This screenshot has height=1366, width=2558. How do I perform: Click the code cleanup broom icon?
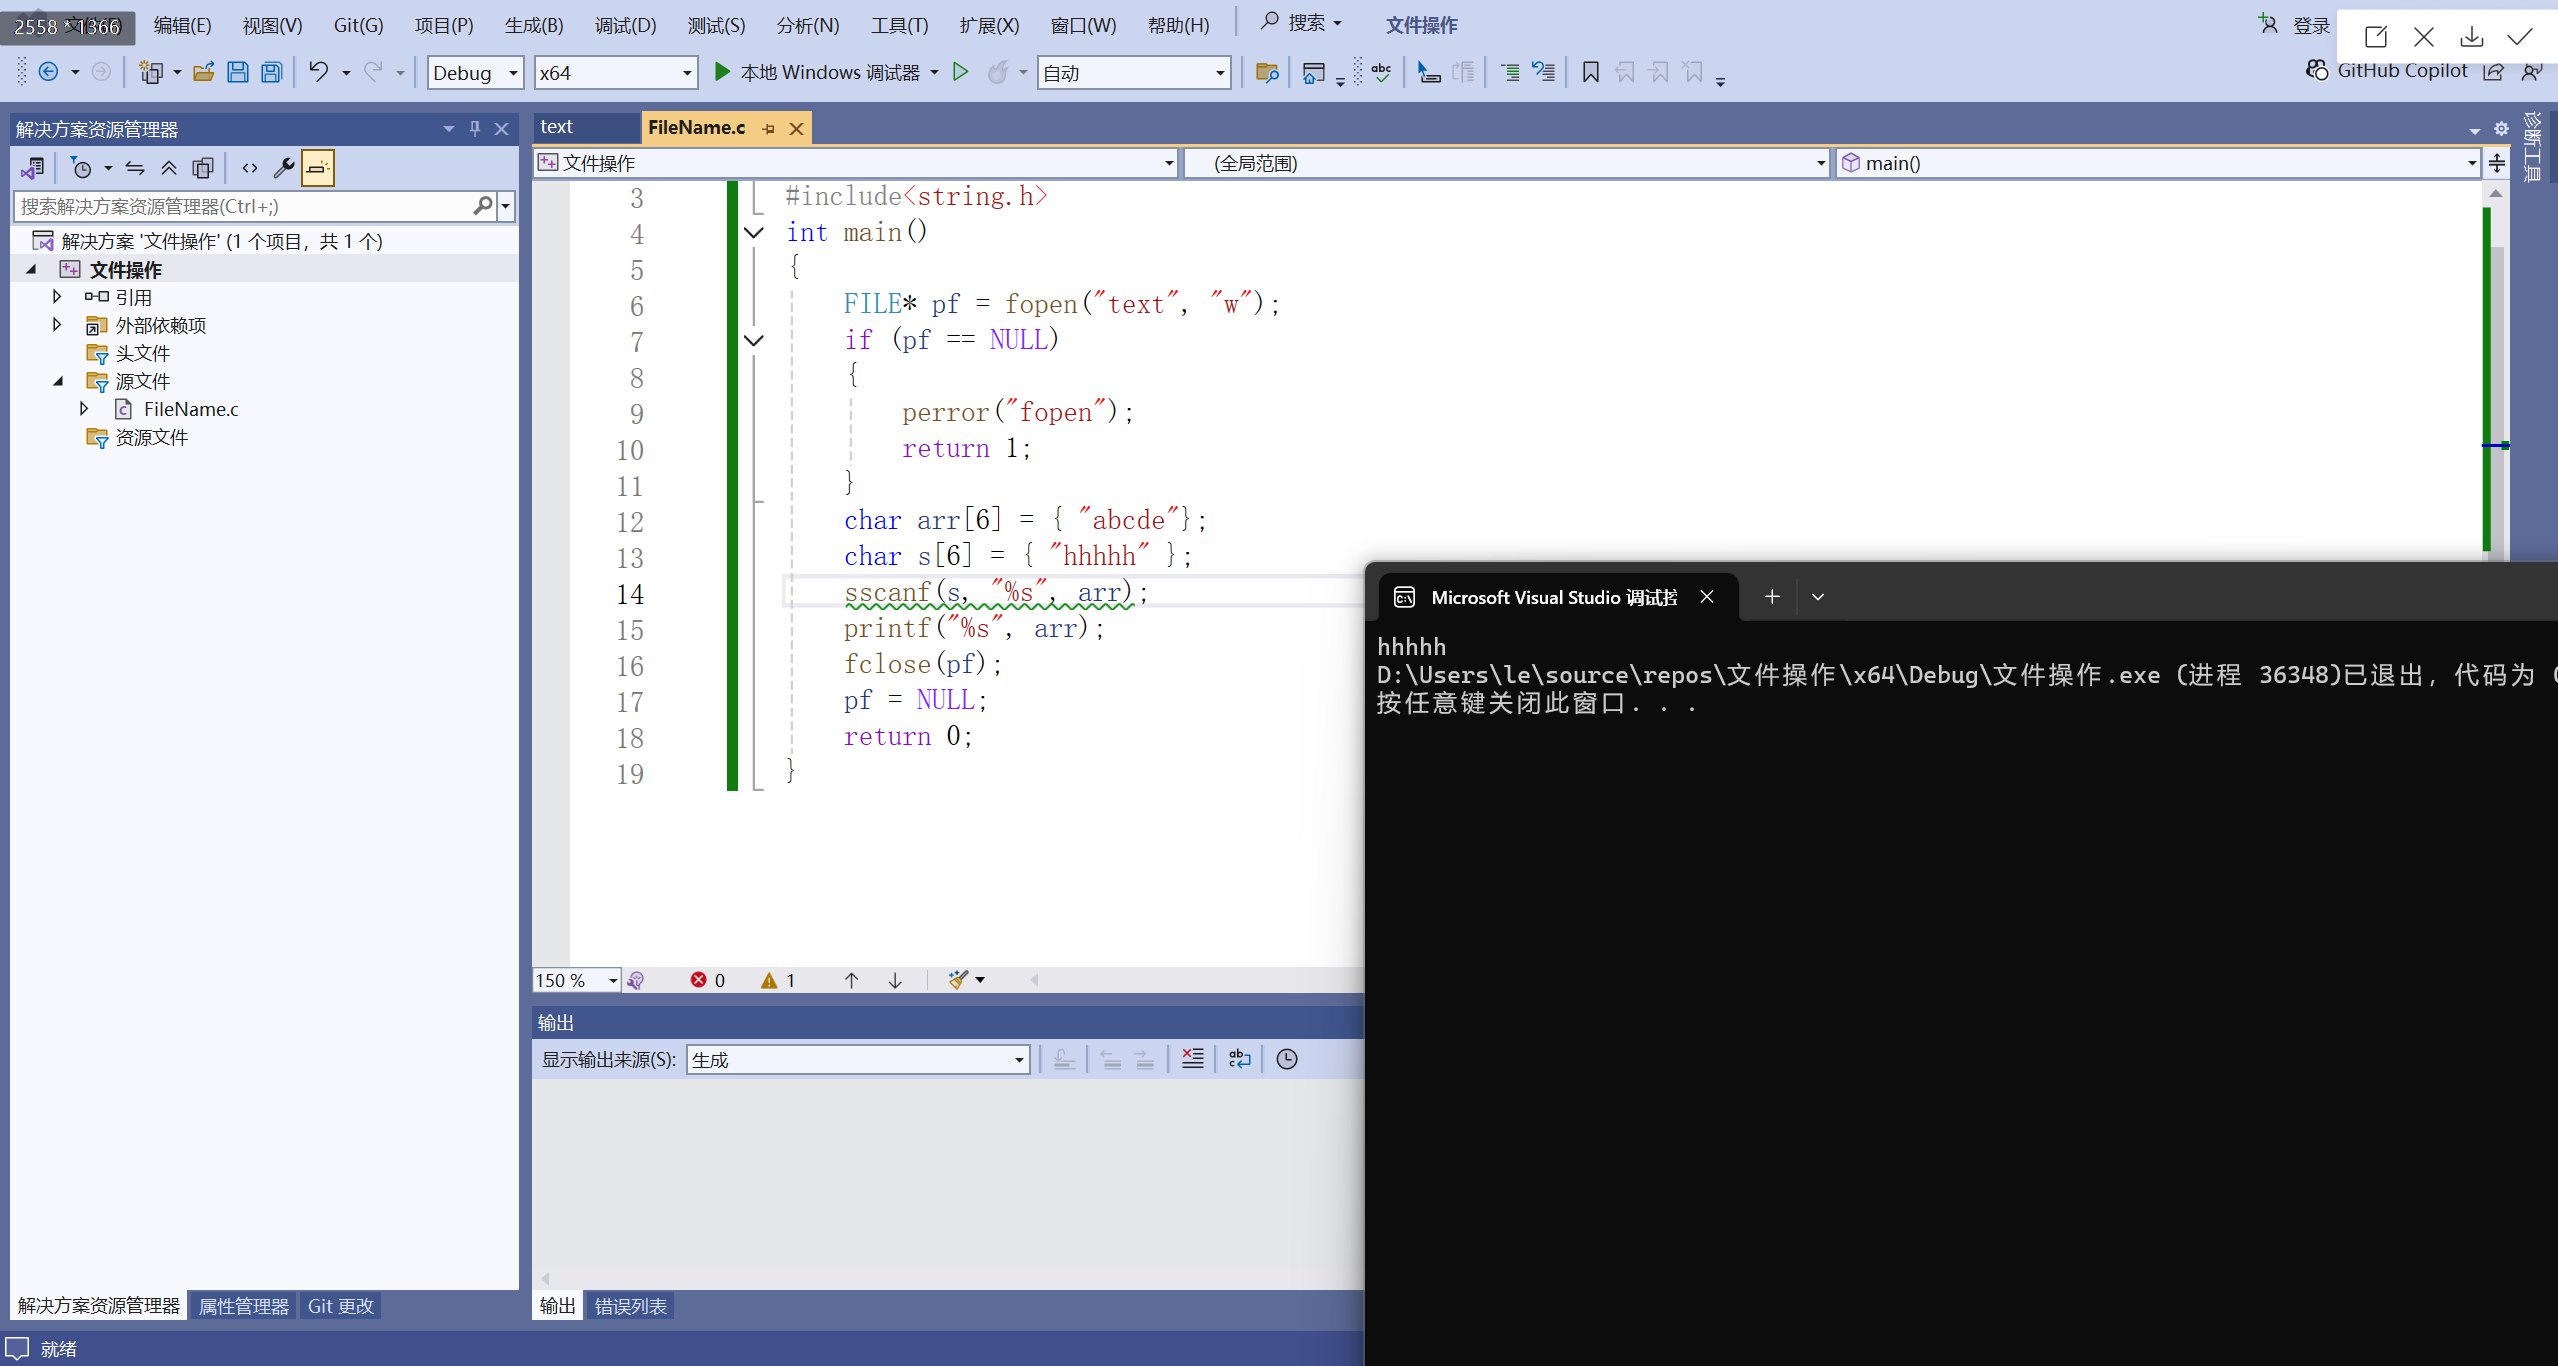click(x=958, y=980)
